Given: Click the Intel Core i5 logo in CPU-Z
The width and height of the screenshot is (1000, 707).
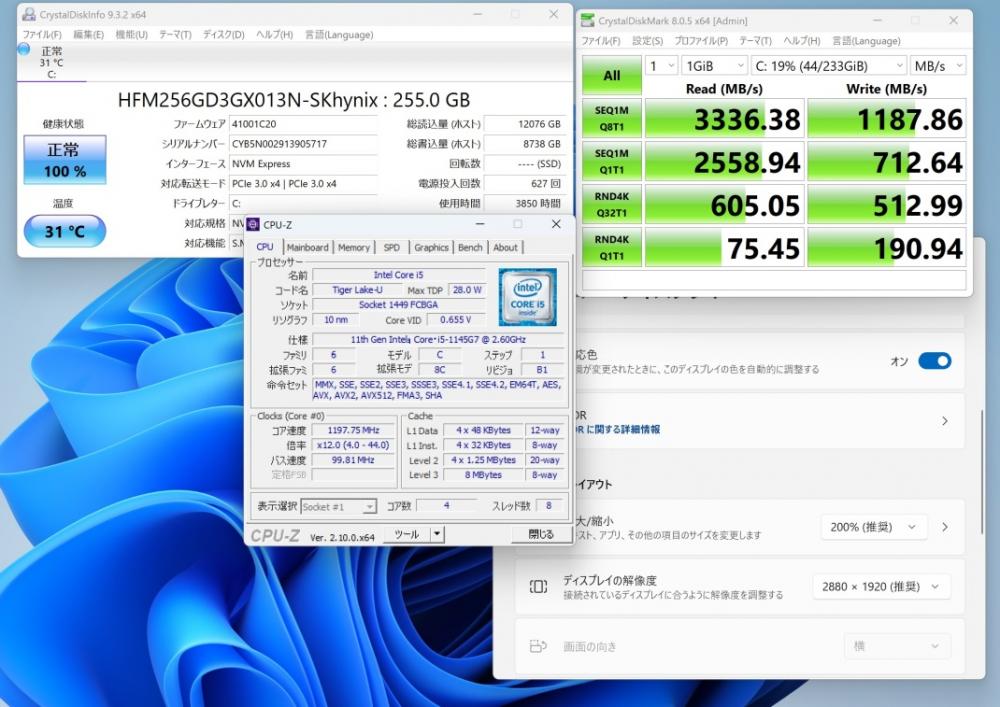Looking at the screenshot, I should click(527, 297).
